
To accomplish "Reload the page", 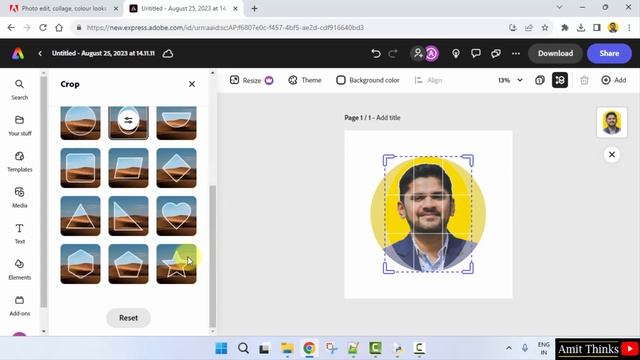I will [x=43, y=28].
